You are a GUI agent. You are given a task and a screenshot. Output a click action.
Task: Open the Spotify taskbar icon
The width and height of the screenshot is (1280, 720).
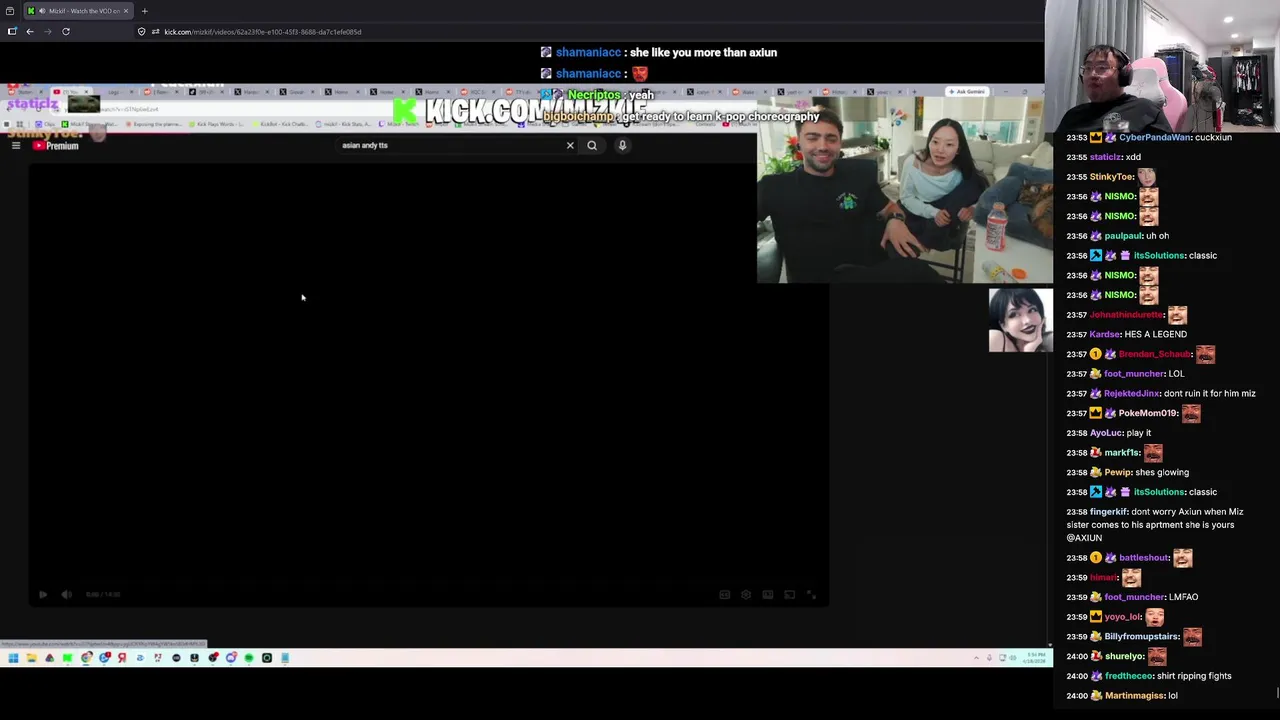tap(249, 658)
